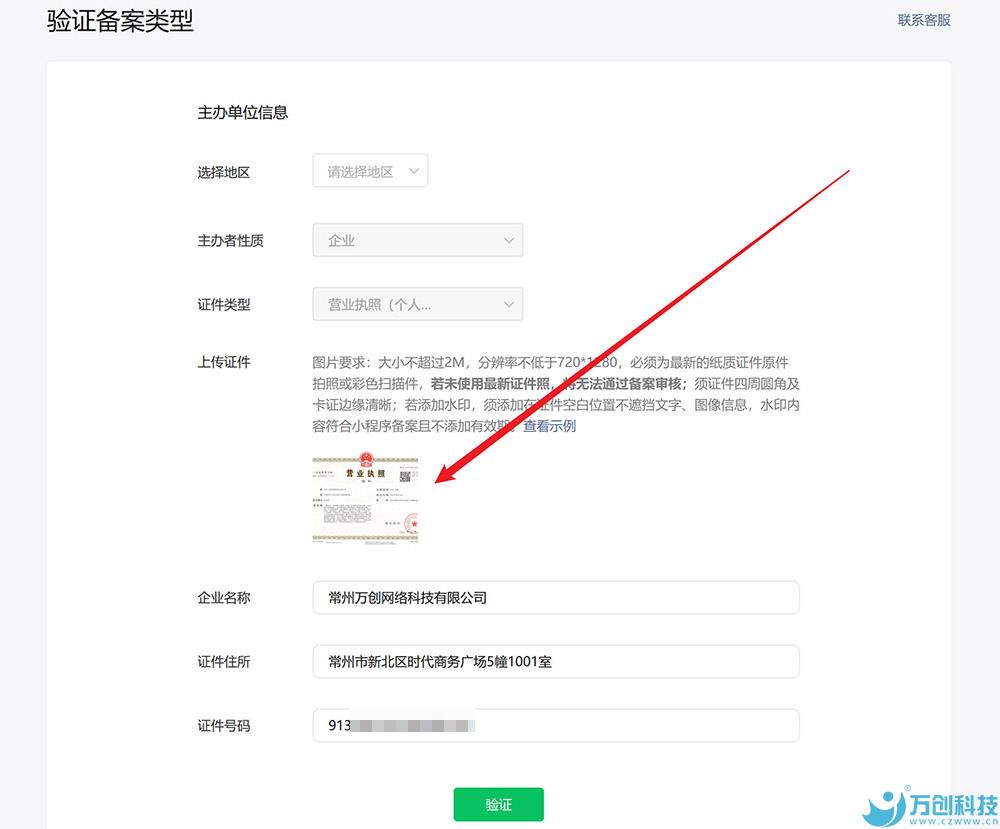Click the 验证备案类型 page title
Viewport: 1000px width, 829px height.
pyautogui.click(x=120, y=21)
